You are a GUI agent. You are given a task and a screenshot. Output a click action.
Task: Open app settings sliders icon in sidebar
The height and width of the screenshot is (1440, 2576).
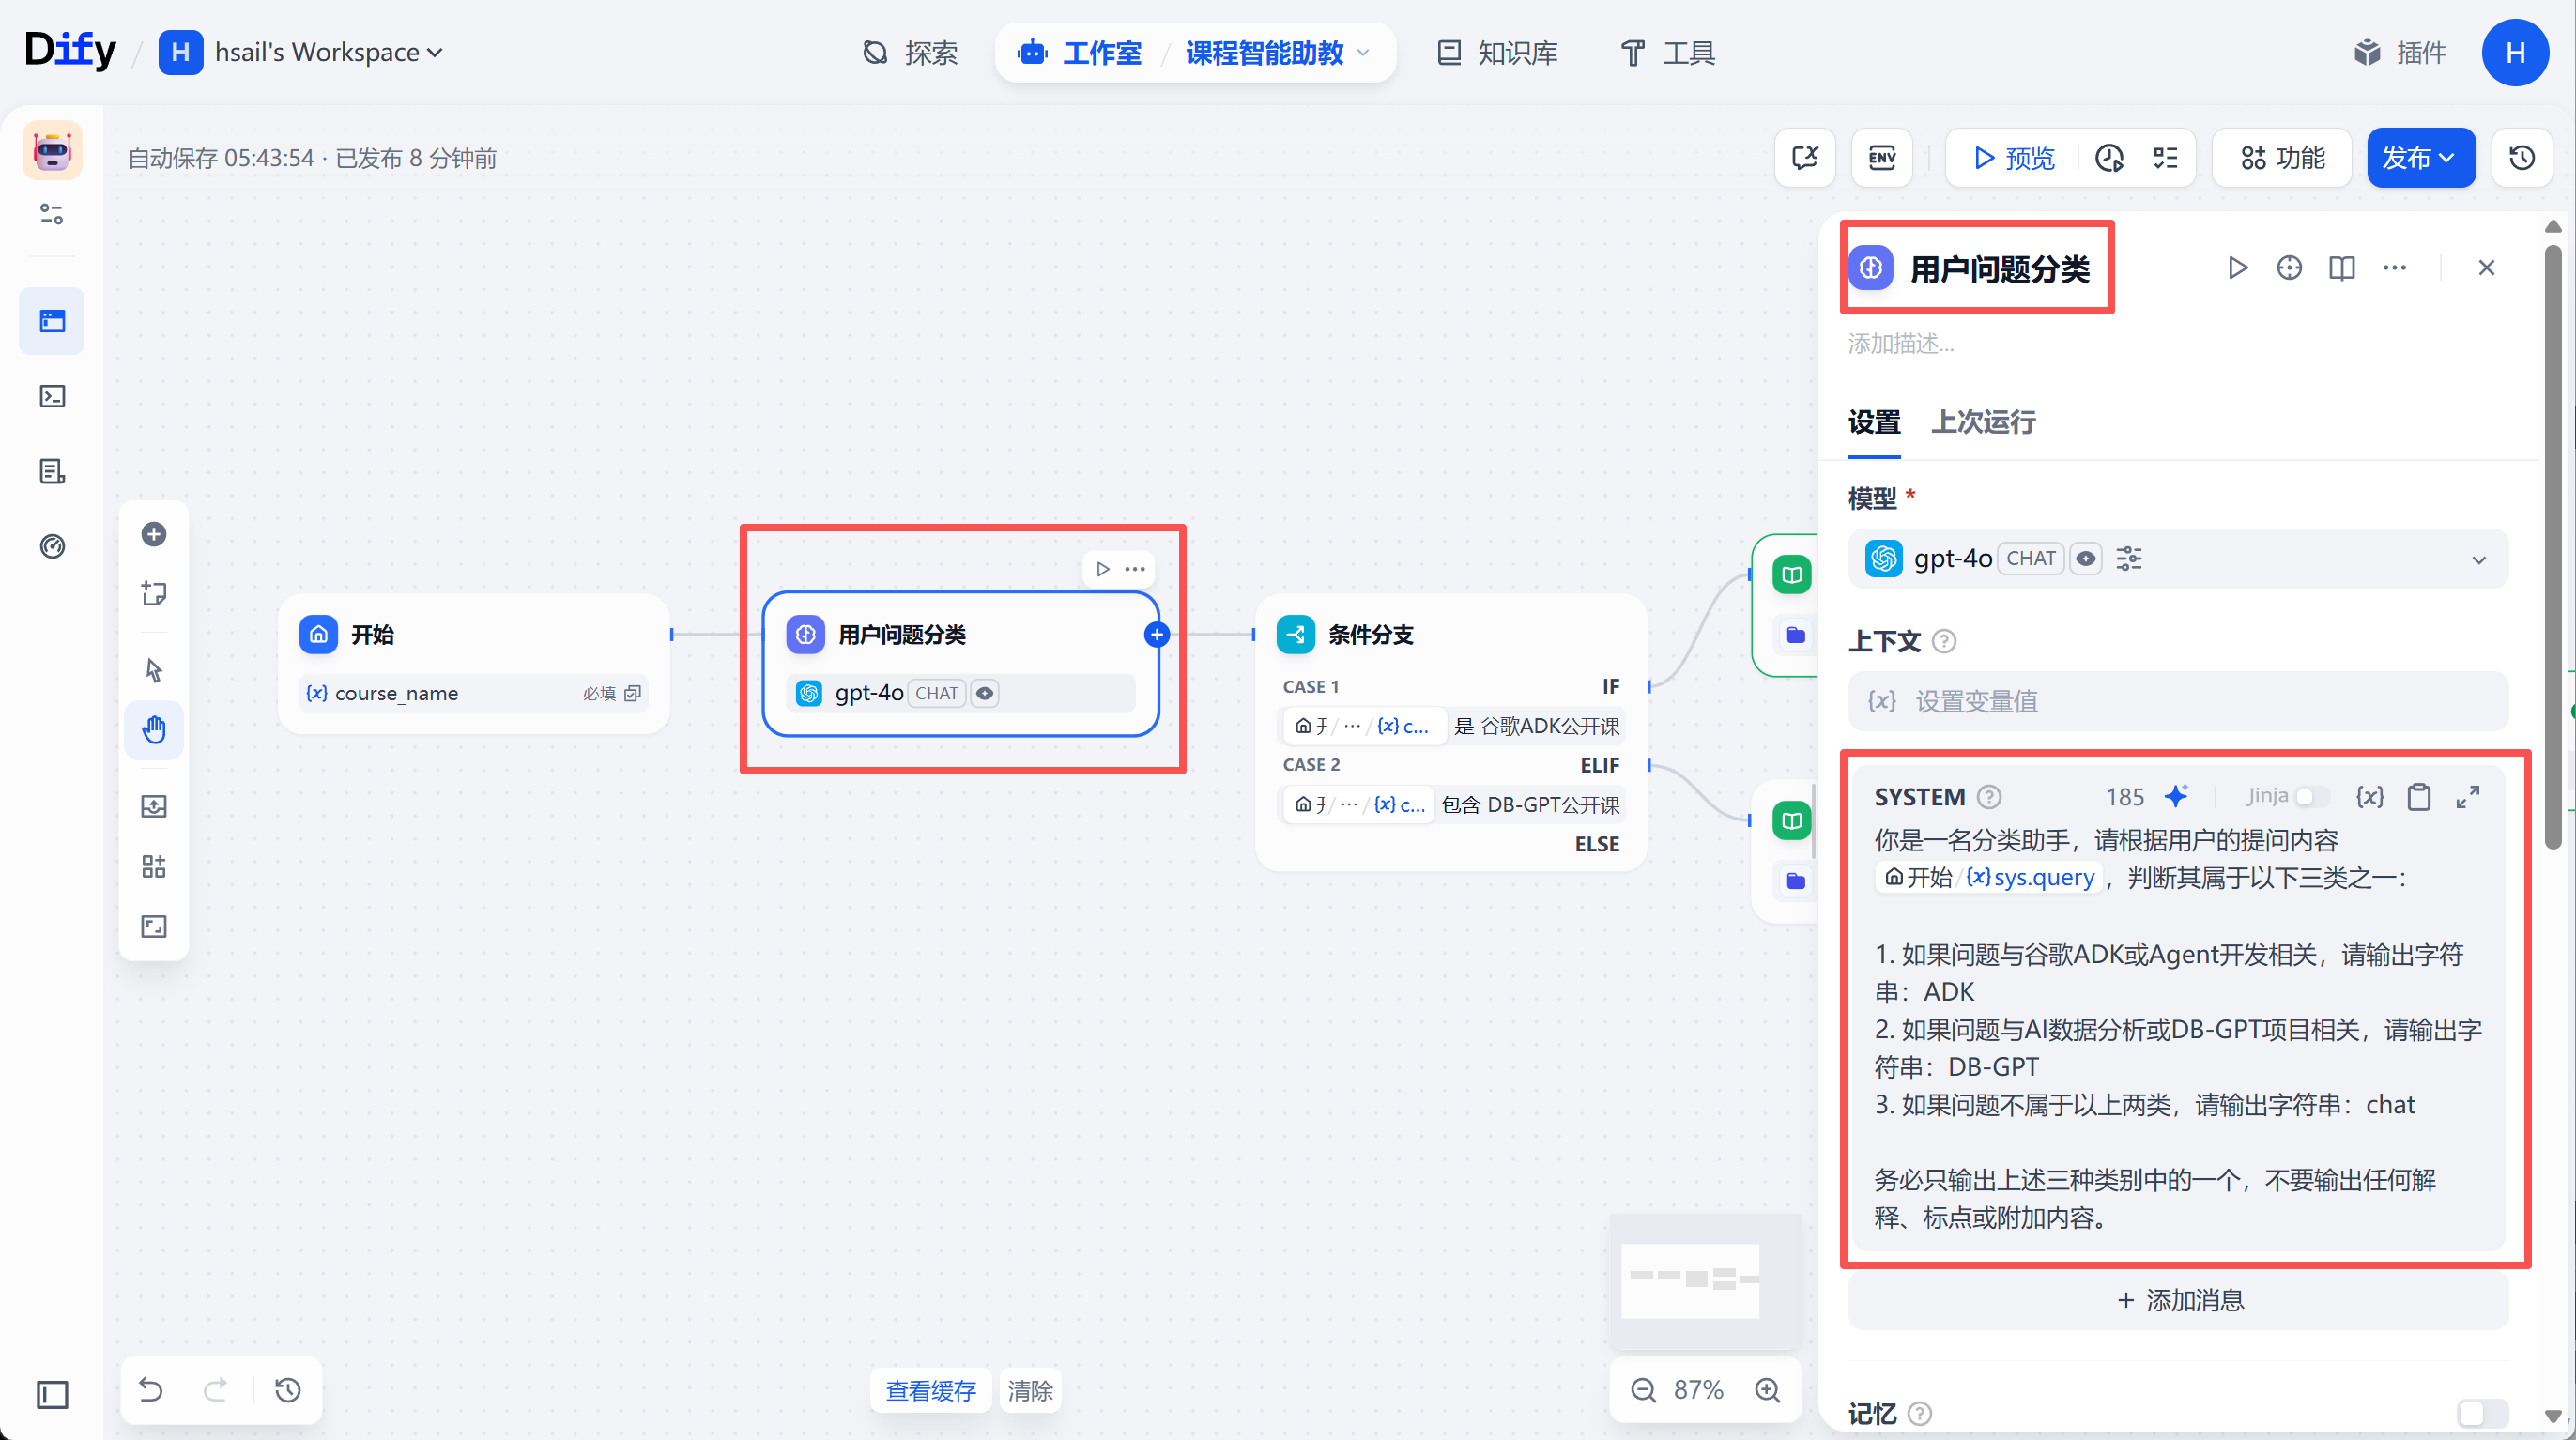(x=52, y=213)
